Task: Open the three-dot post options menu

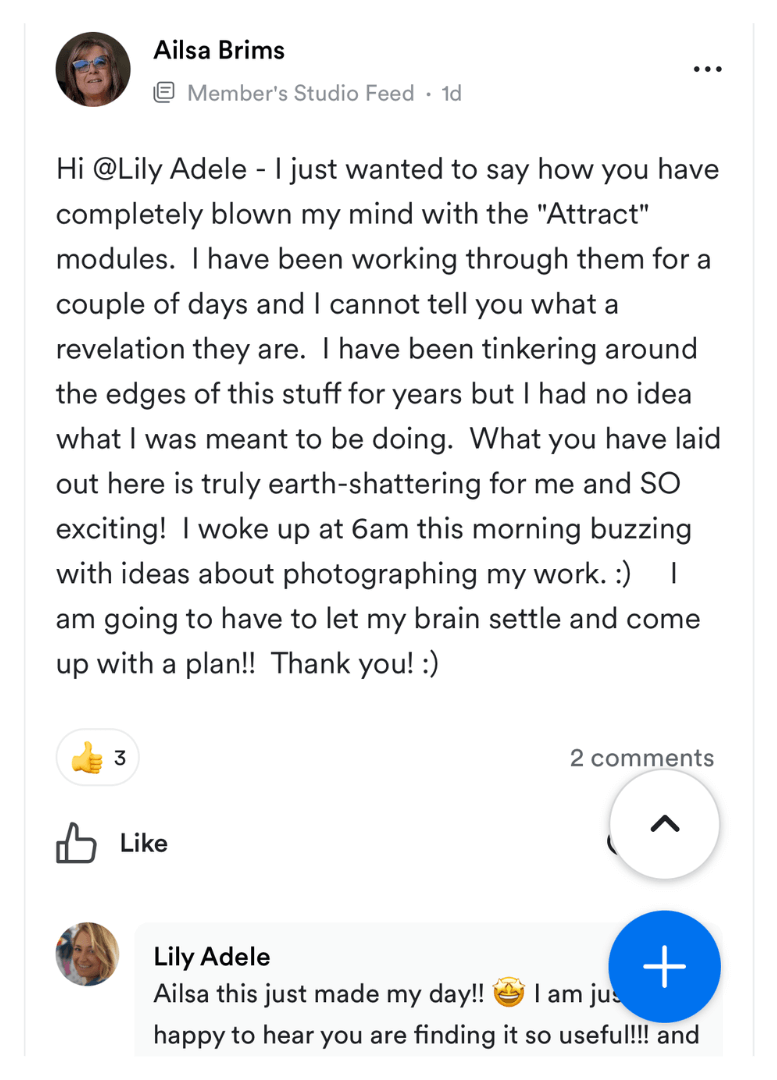Action: click(707, 70)
